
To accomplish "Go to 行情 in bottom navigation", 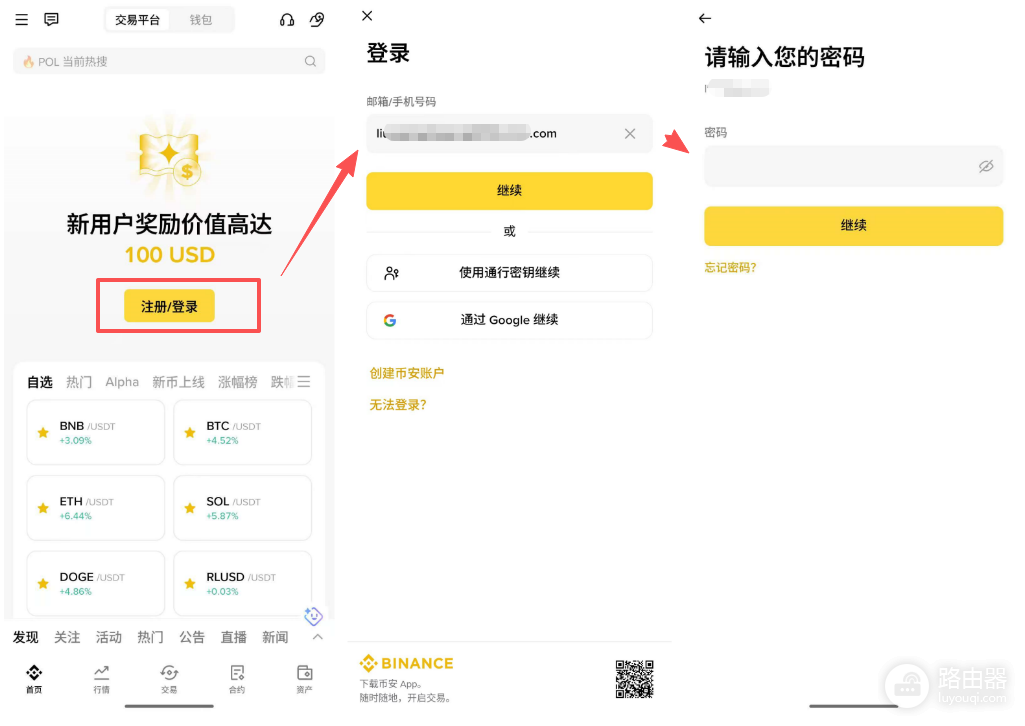I will pos(101,679).
